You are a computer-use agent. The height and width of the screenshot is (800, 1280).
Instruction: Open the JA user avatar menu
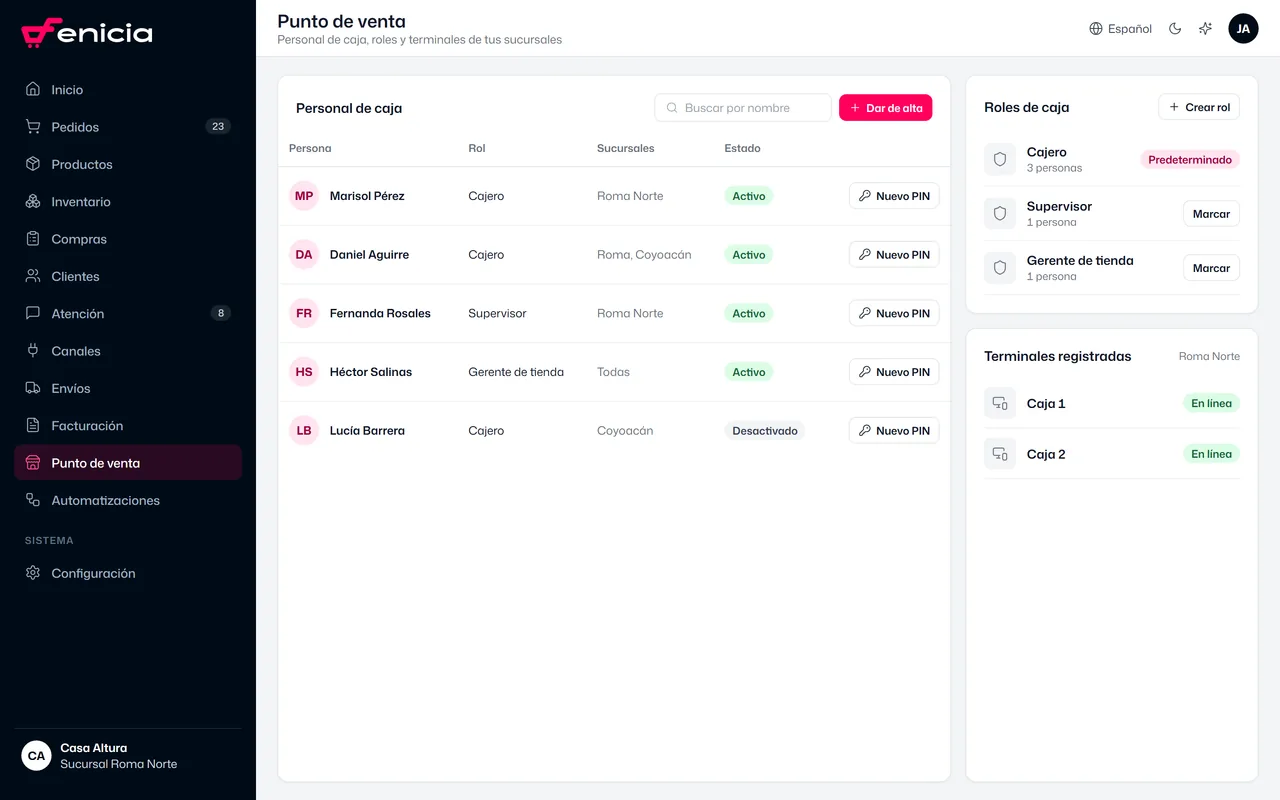point(1243,29)
